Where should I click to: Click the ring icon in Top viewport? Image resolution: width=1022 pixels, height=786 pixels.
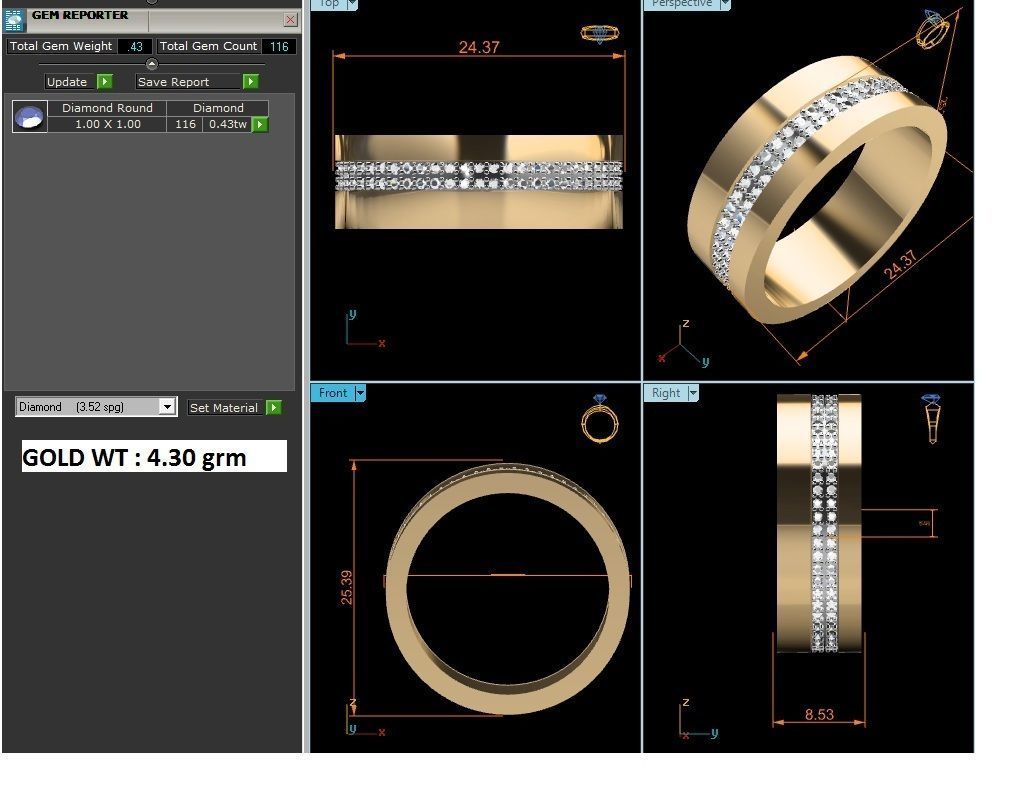(x=600, y=33)
